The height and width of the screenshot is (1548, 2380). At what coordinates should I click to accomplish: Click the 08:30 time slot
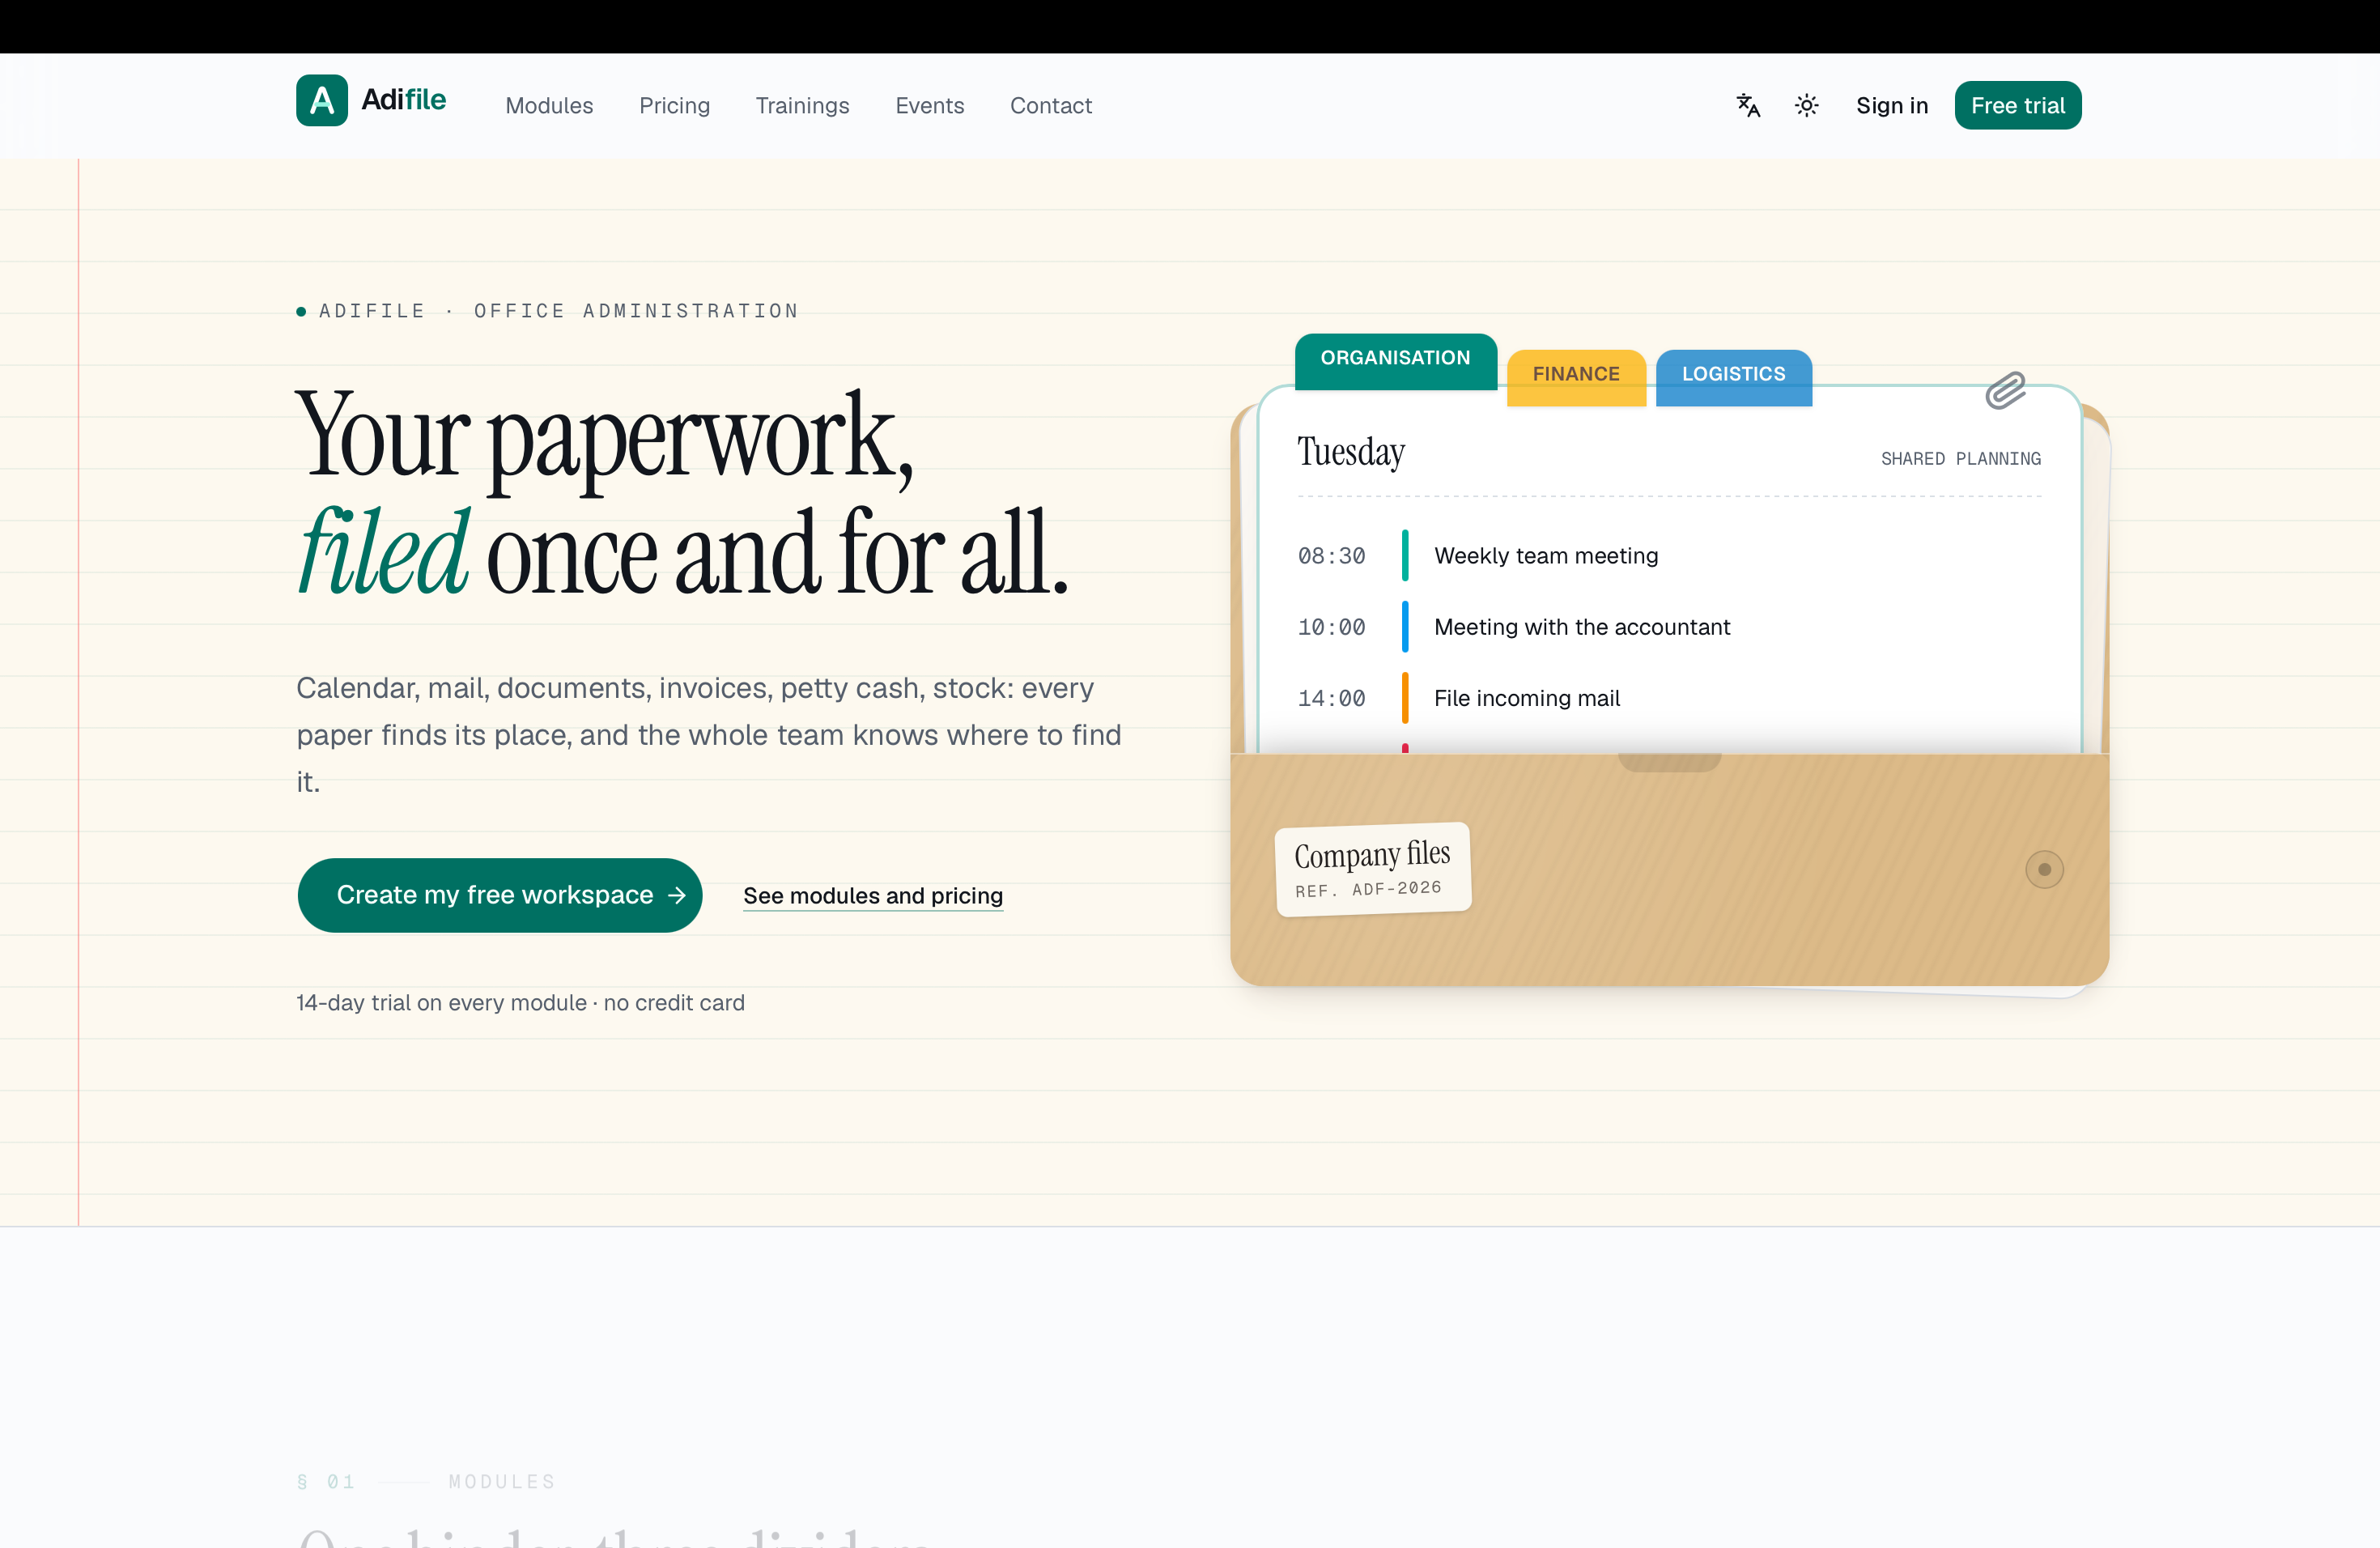pyautogui.click(x=1331, y=556)
